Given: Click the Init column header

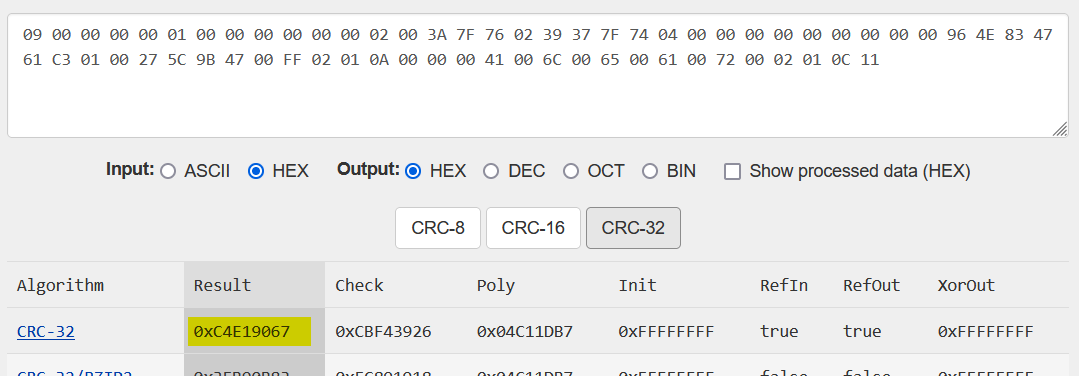Looking at the screenshot, I should [637, 285].
